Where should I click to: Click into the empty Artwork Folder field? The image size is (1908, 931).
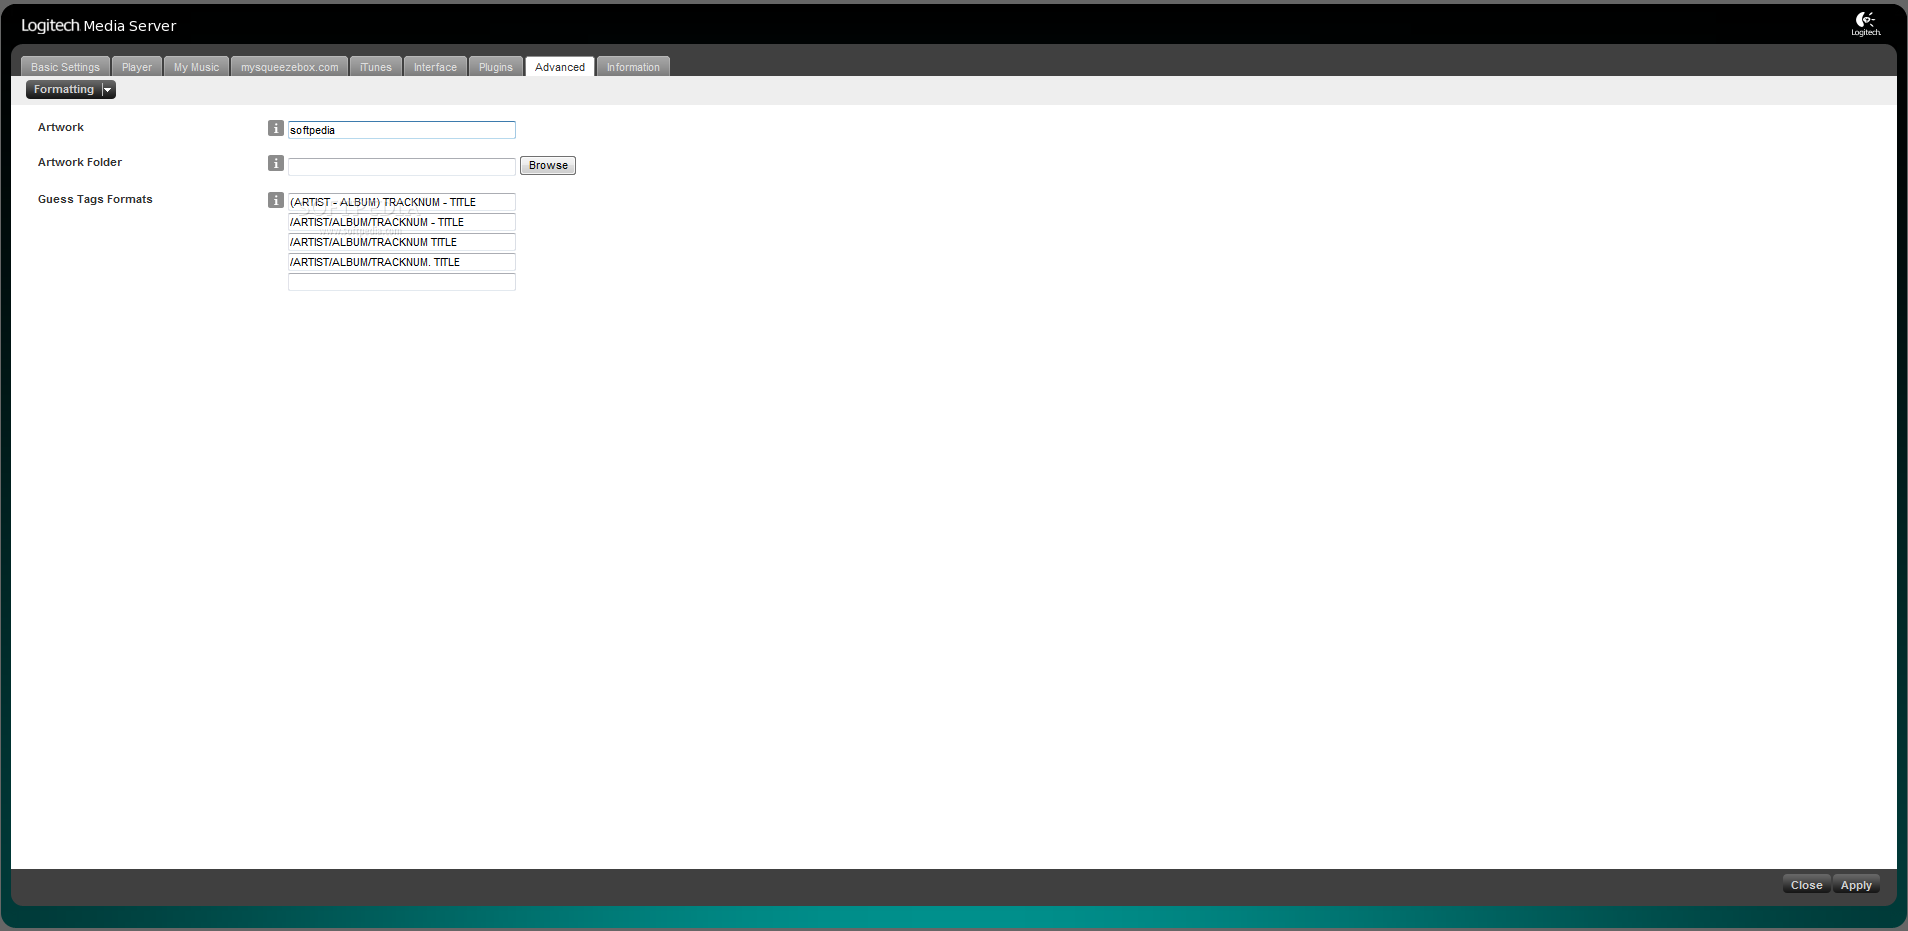(402, 166)
